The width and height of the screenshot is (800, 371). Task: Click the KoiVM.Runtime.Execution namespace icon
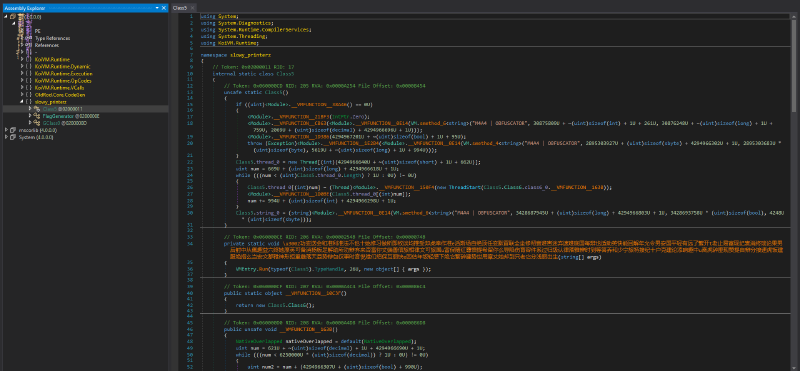[x=29, y=74]
